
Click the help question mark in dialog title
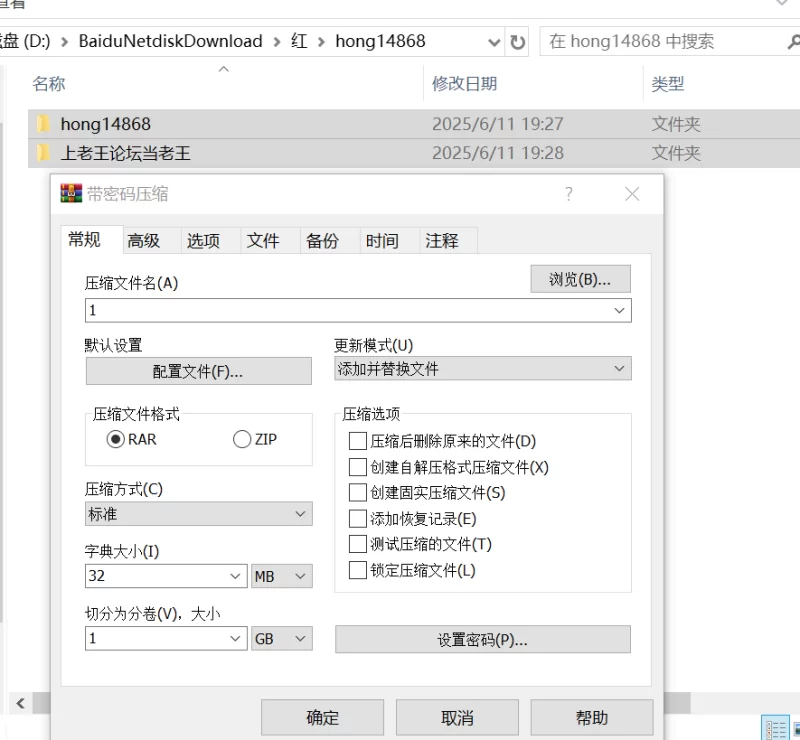[569, 194]
